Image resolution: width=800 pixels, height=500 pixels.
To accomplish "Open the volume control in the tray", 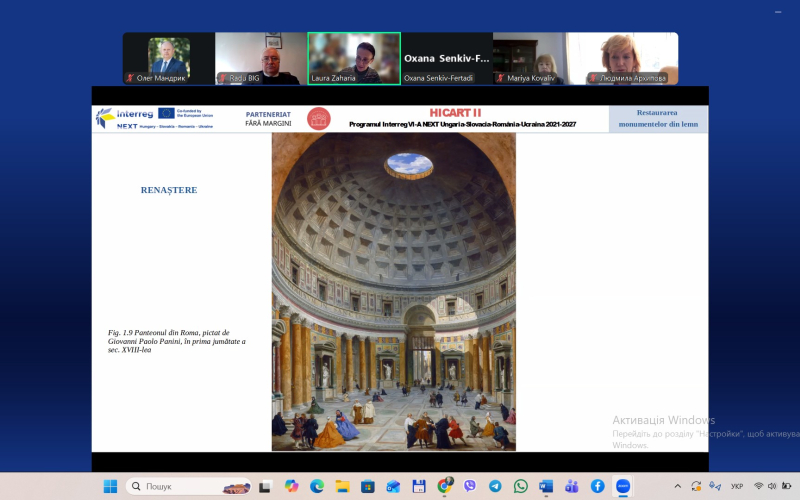I will tap(773, 486).
